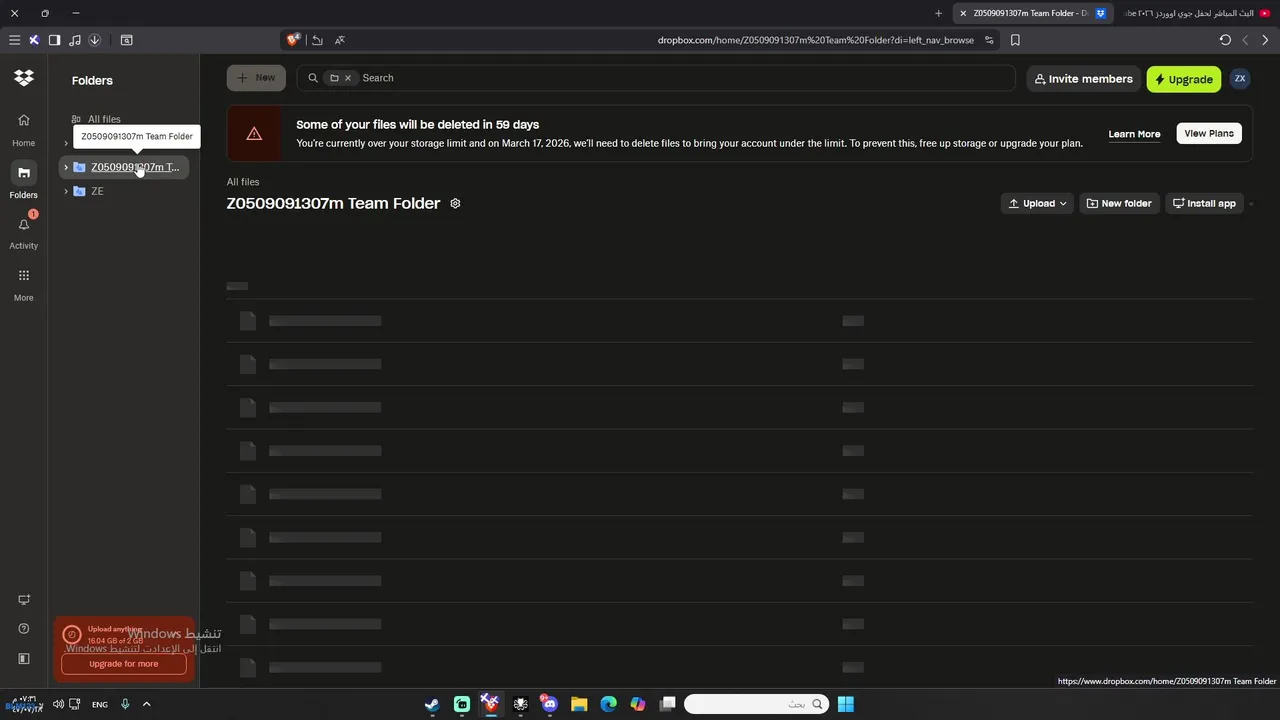This screenshot has height=720, width=1280.
Task: Open Microsoft Edge from the taskbar
Action: point(608,704)
